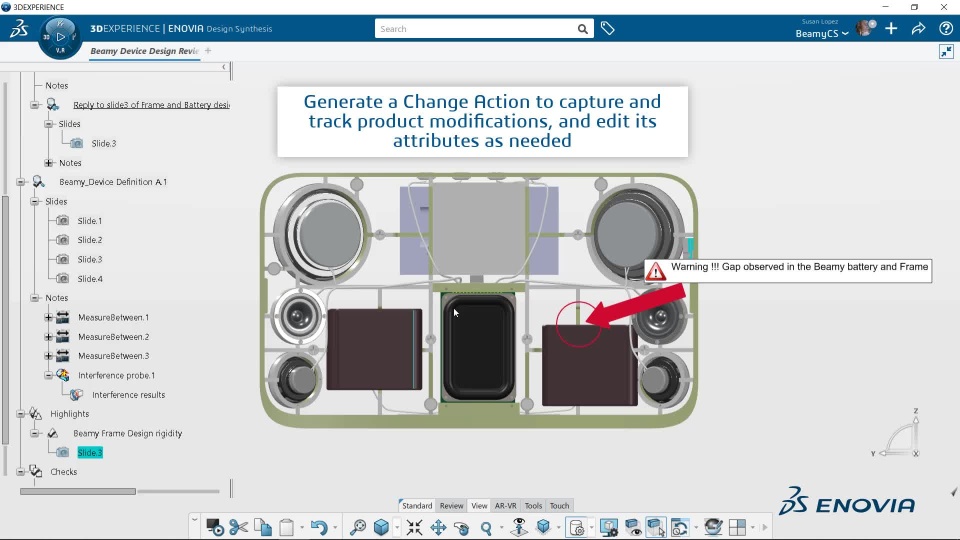Collapse Beamy_Device Definition A.1 node
960x540 pixels.
pos(21,182)
